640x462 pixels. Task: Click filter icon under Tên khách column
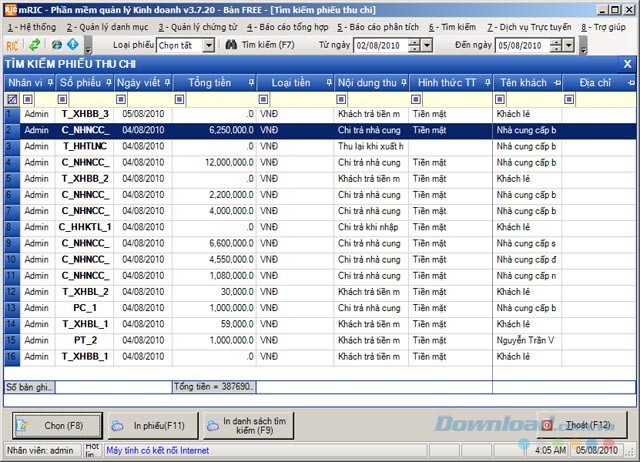tap(500, 99)
